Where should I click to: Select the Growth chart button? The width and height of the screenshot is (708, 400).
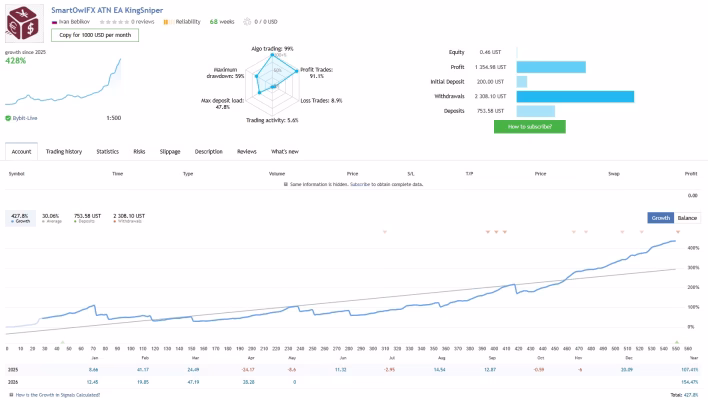pyautogui.click(x=661, y=218)
